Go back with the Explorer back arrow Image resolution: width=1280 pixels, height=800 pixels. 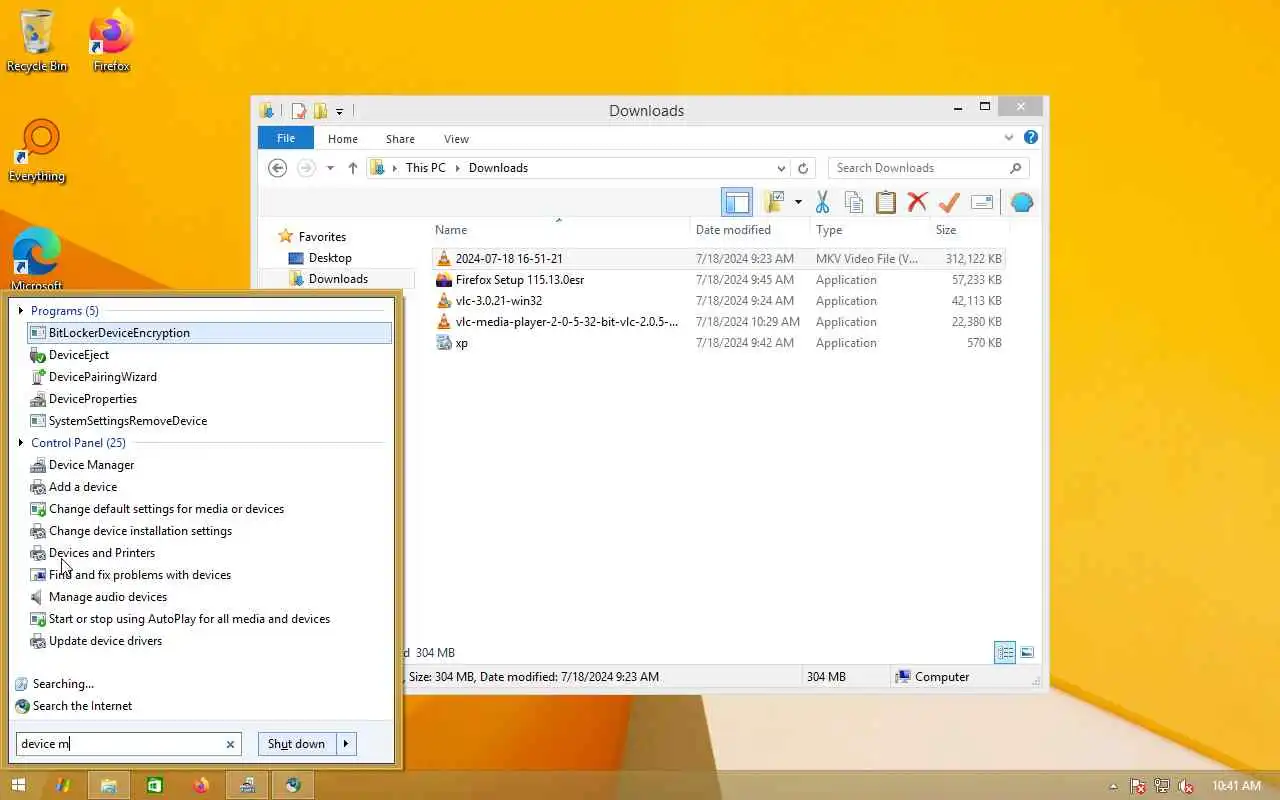pos(278,168)
